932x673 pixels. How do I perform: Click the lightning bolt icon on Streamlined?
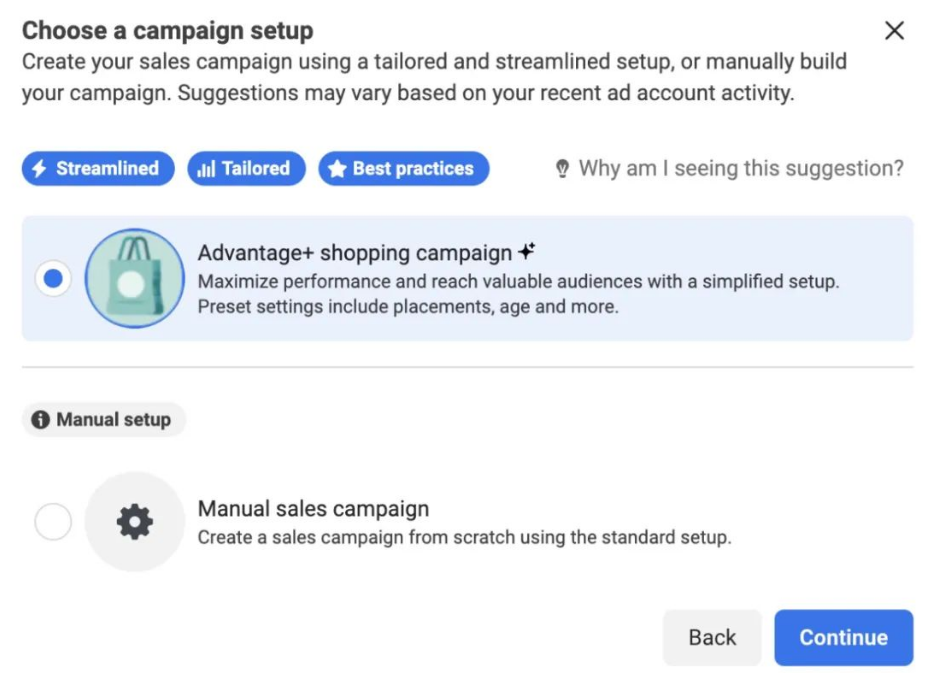[x=40, y=169]
